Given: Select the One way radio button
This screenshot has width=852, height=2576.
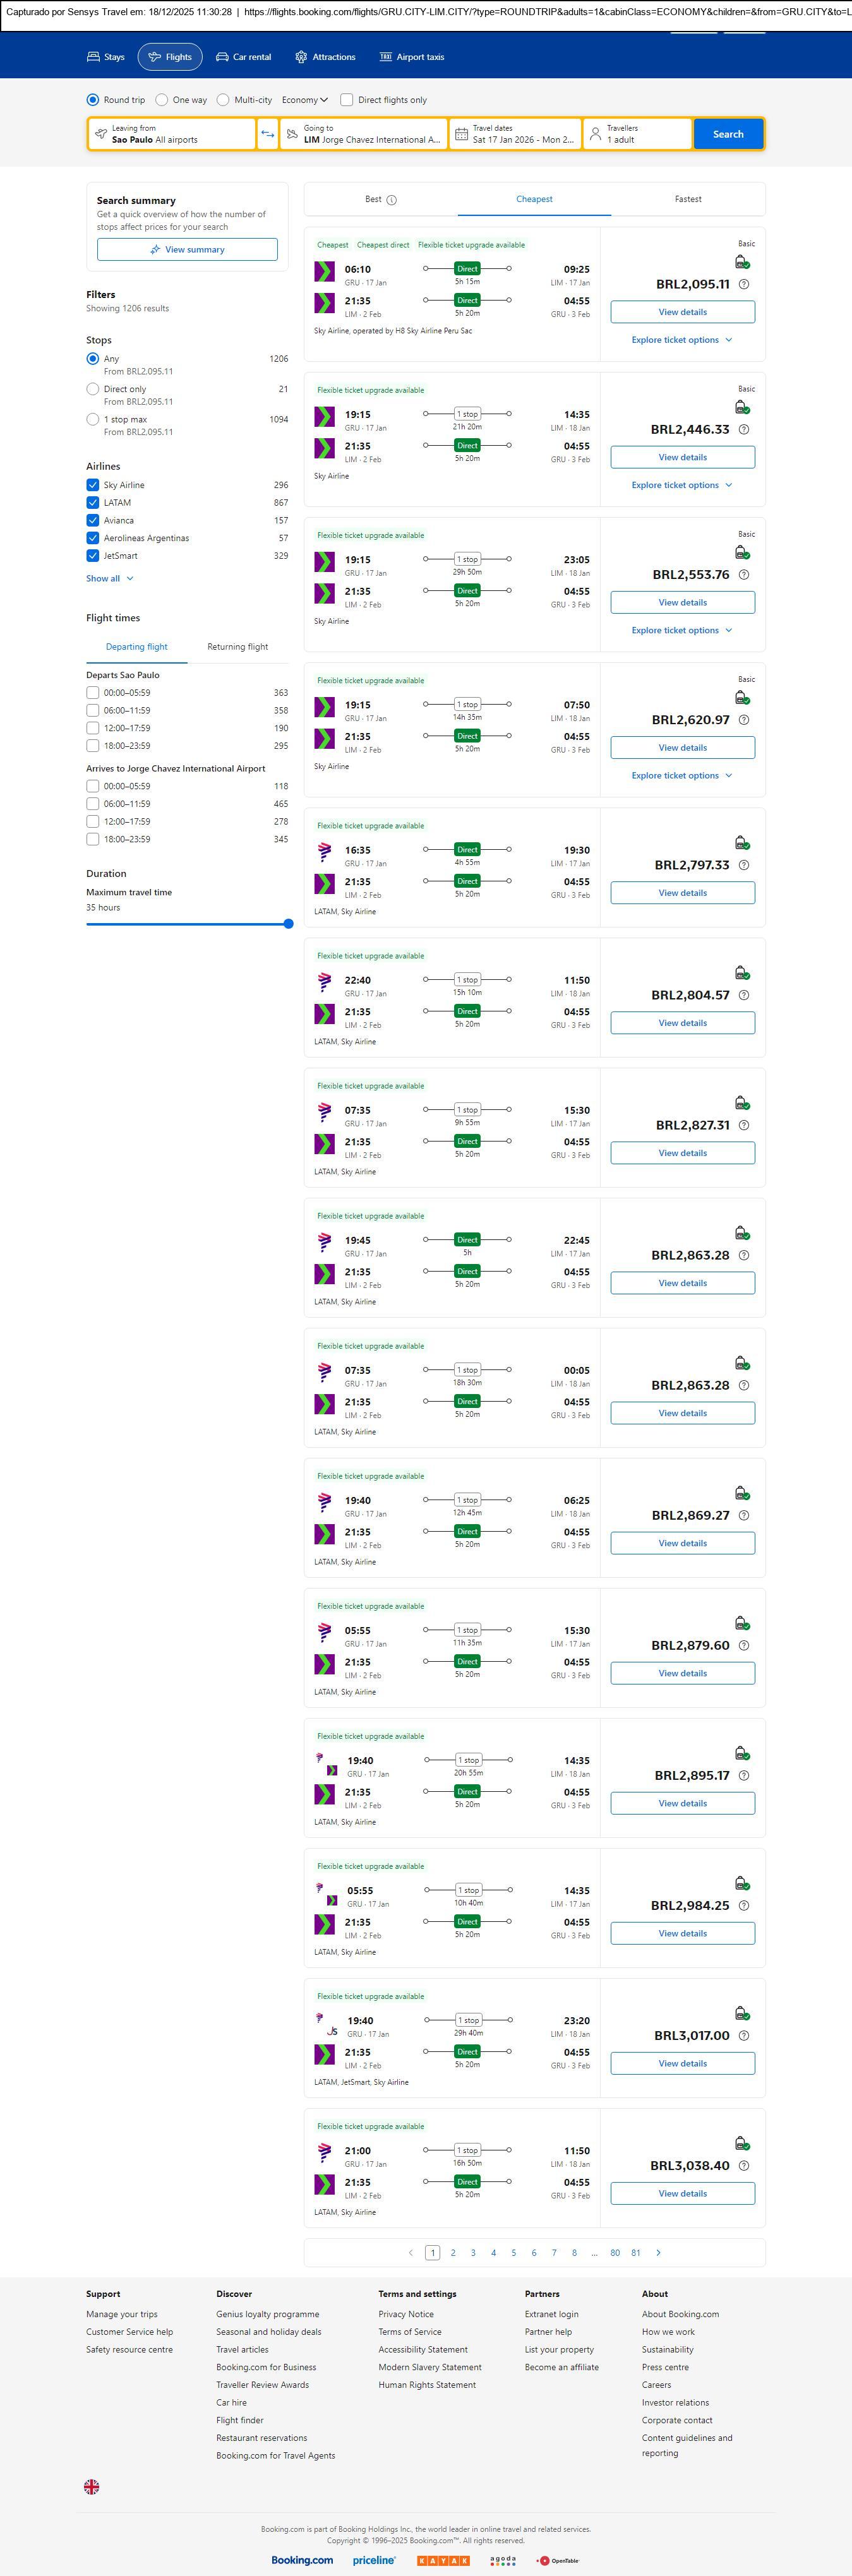Looking at the screenshot, I should [162, 100].
